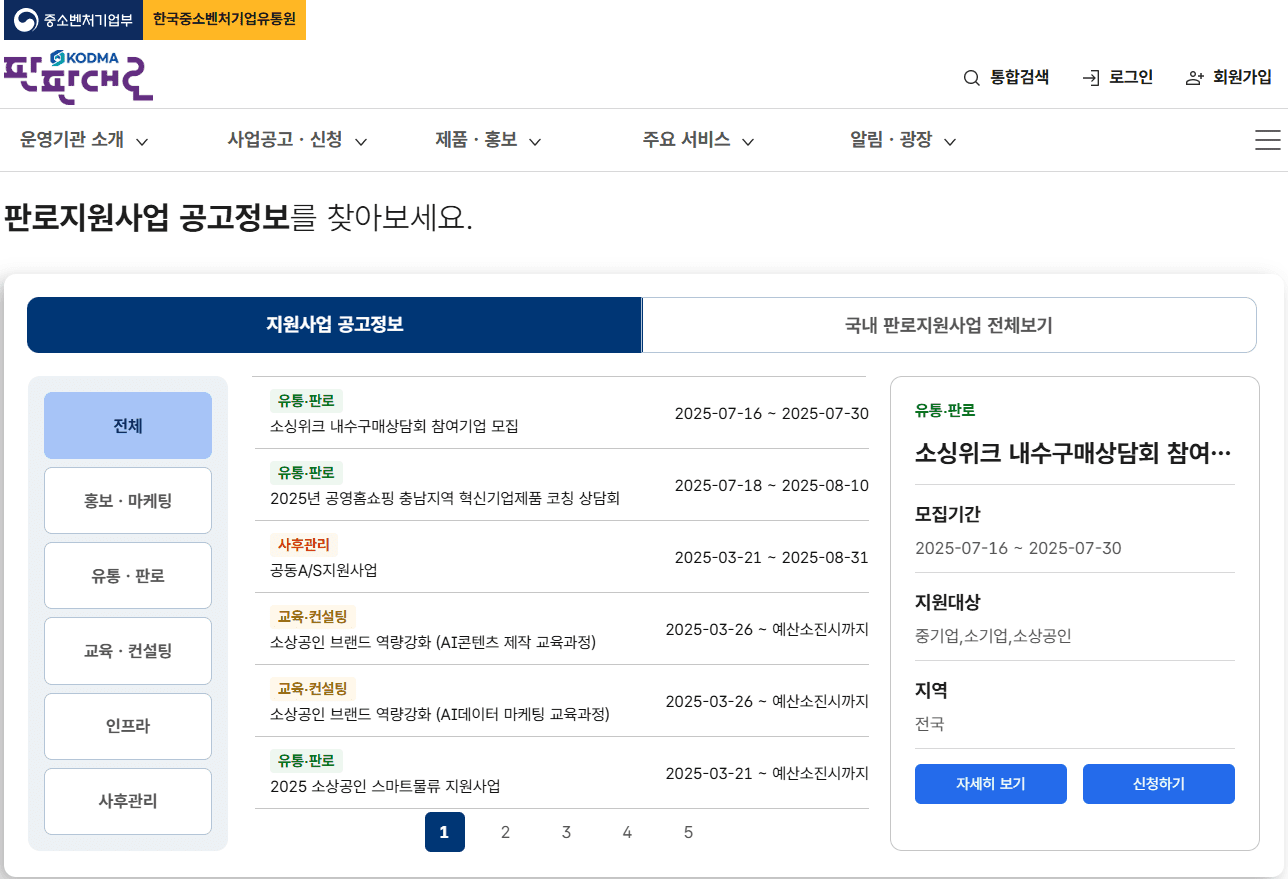Open the 주요 서비스 menu
The height and width of the screenshot is (879, 1288).
pyautogui.click(x=698, y=140)
